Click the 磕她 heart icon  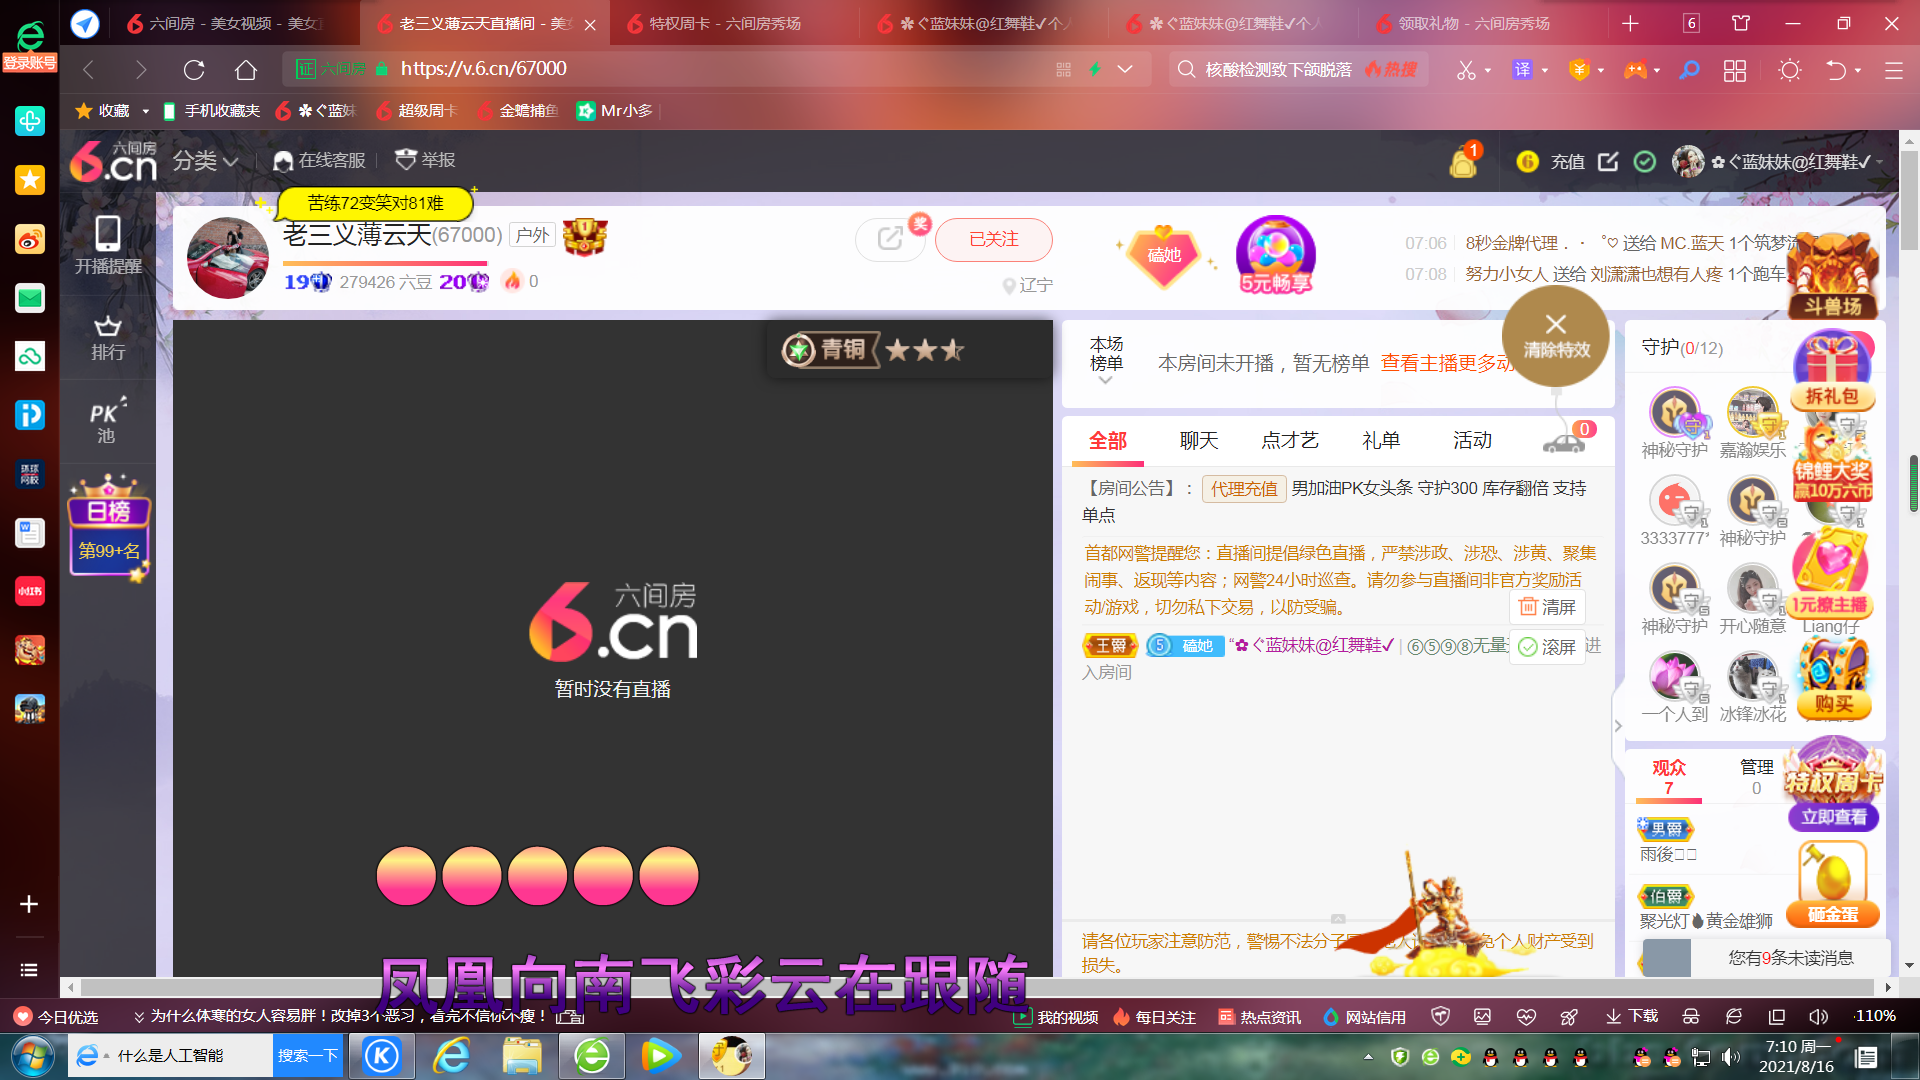click(x=1164, y=255)
